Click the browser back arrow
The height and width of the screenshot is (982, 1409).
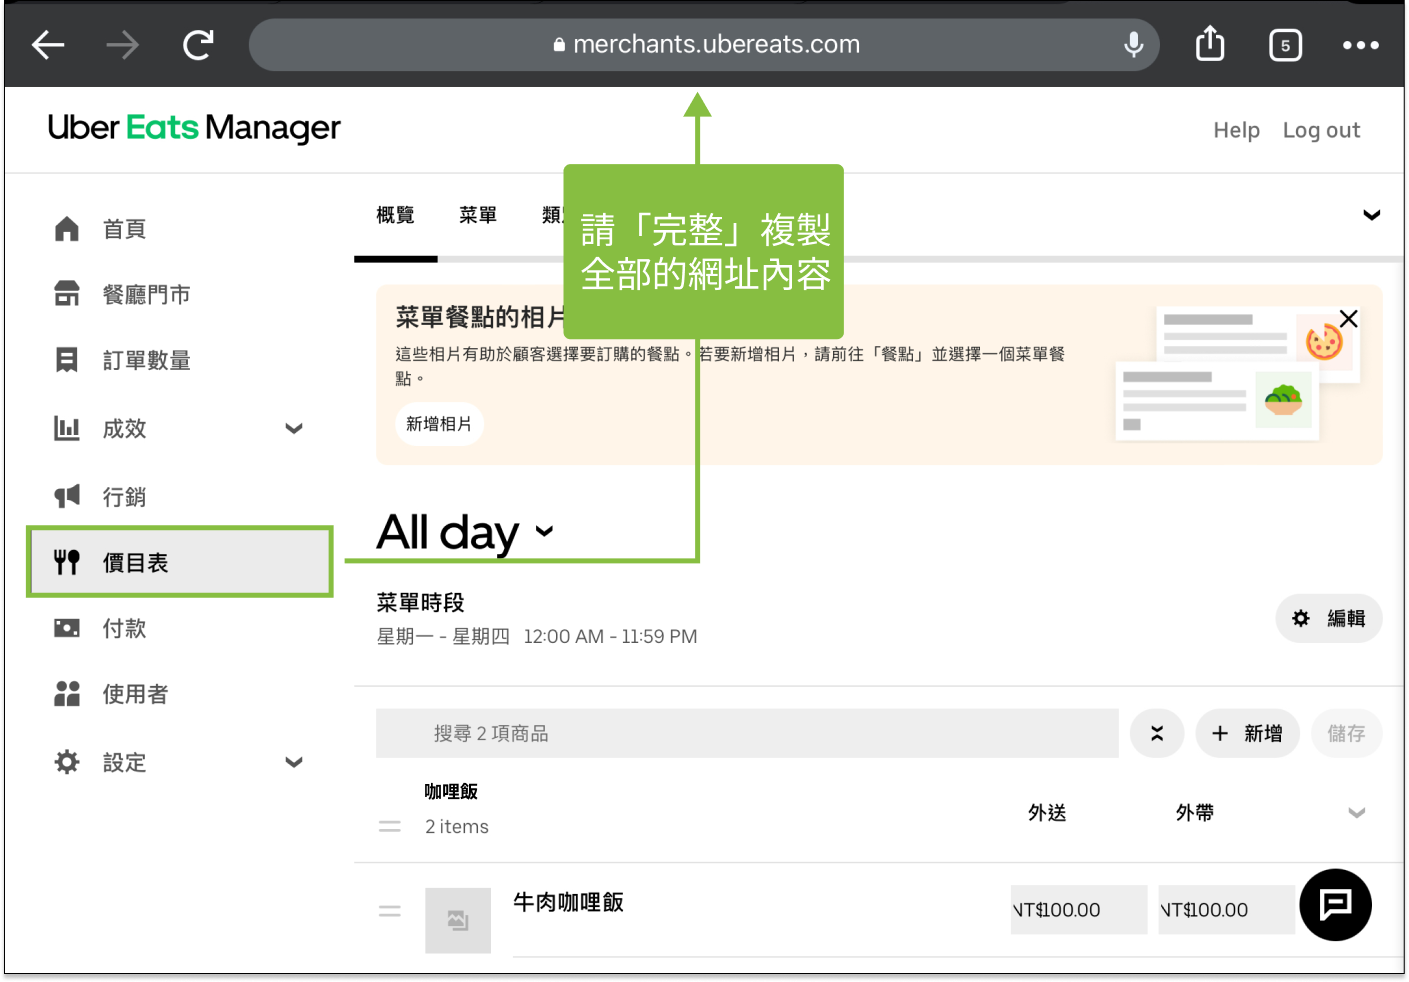(x=47, y=44)
